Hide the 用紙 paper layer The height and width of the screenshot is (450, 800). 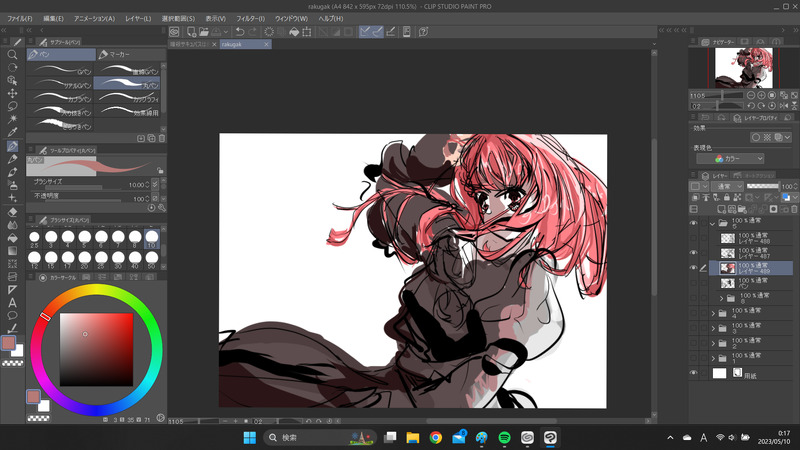693,373
